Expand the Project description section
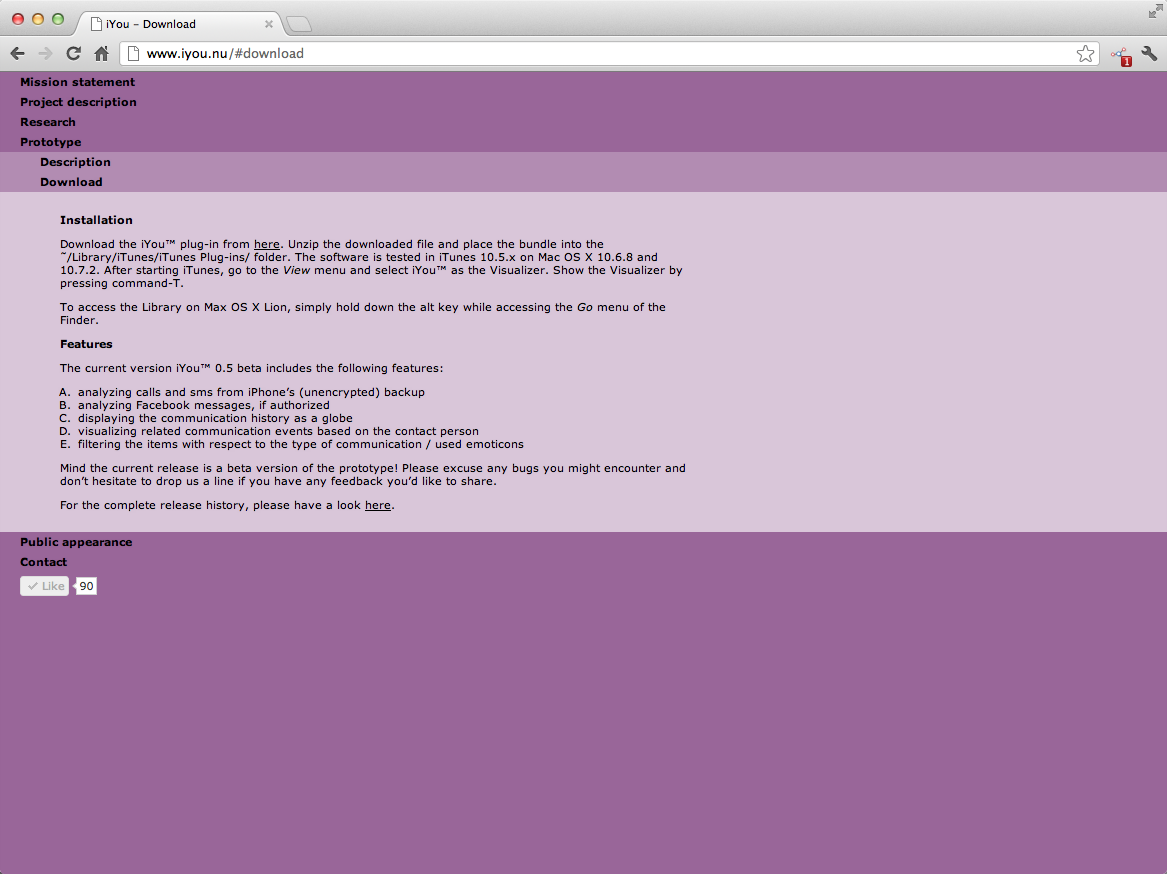 point(78,102)
